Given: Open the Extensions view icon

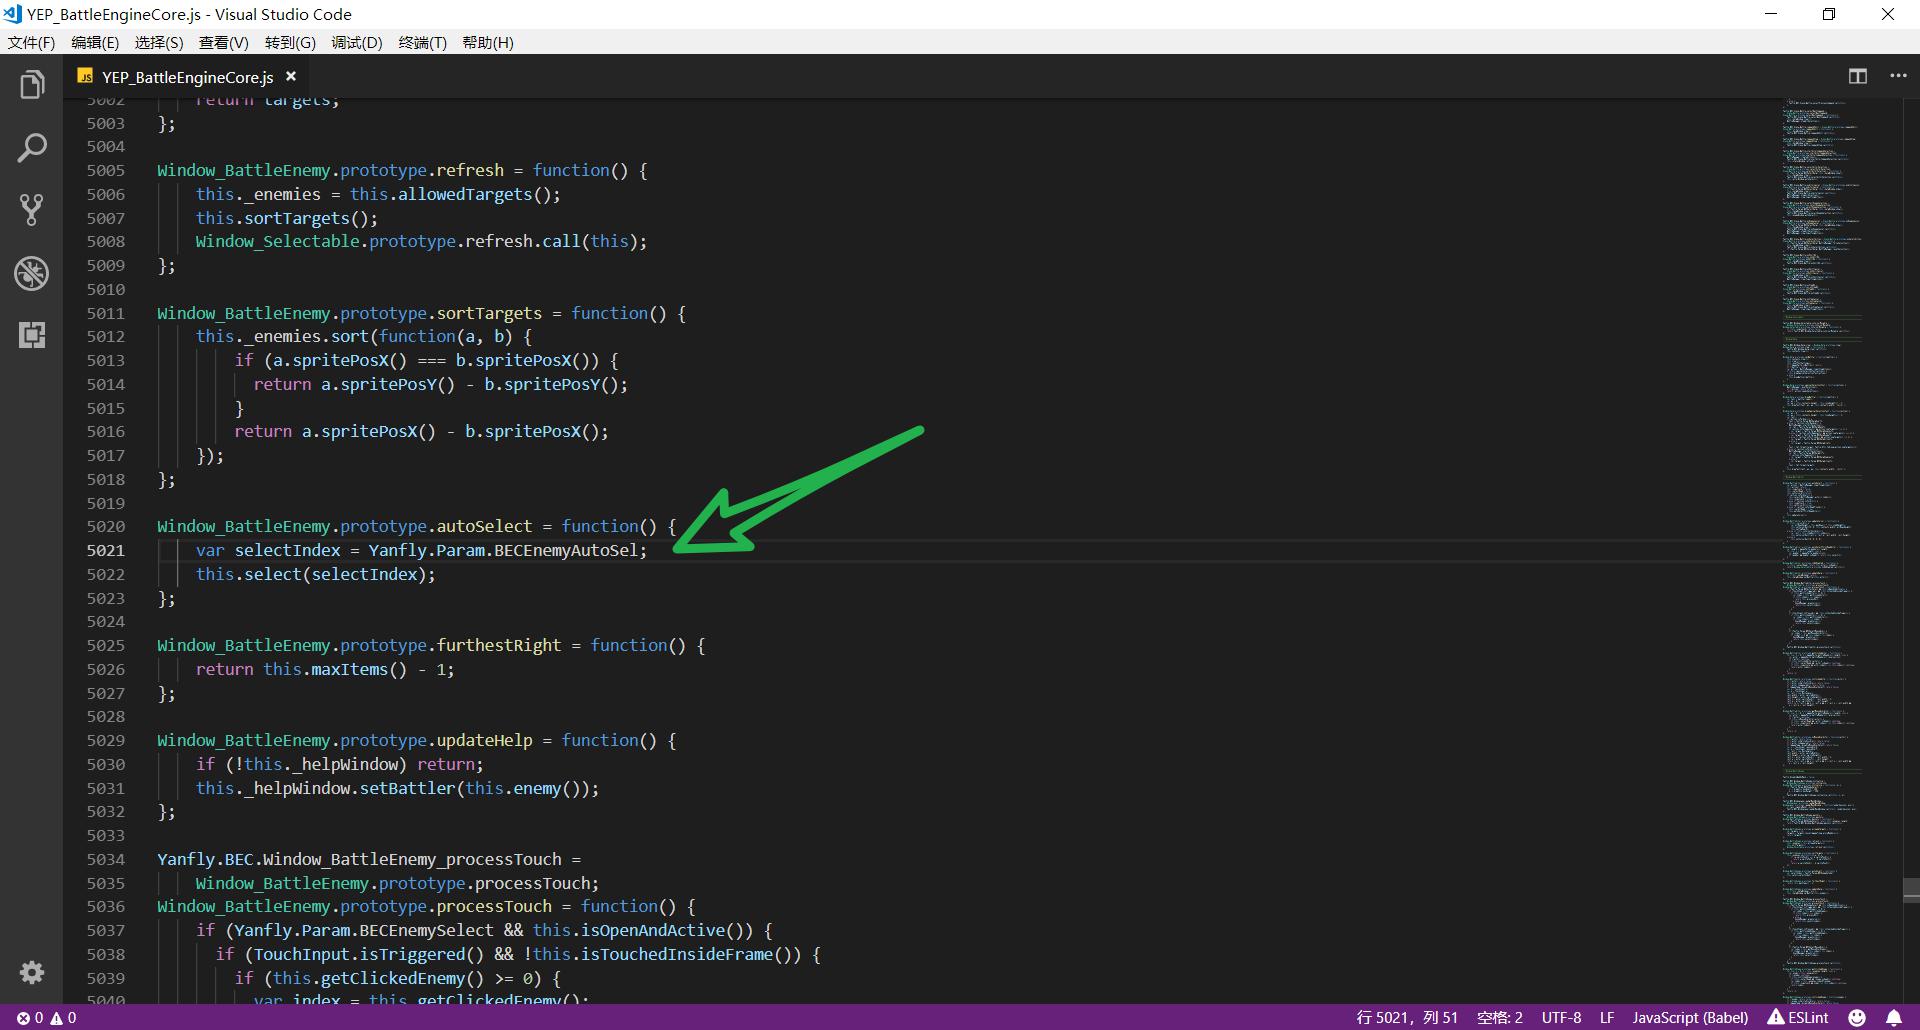Looking at the screenshot, I should [x=32, y=335].
